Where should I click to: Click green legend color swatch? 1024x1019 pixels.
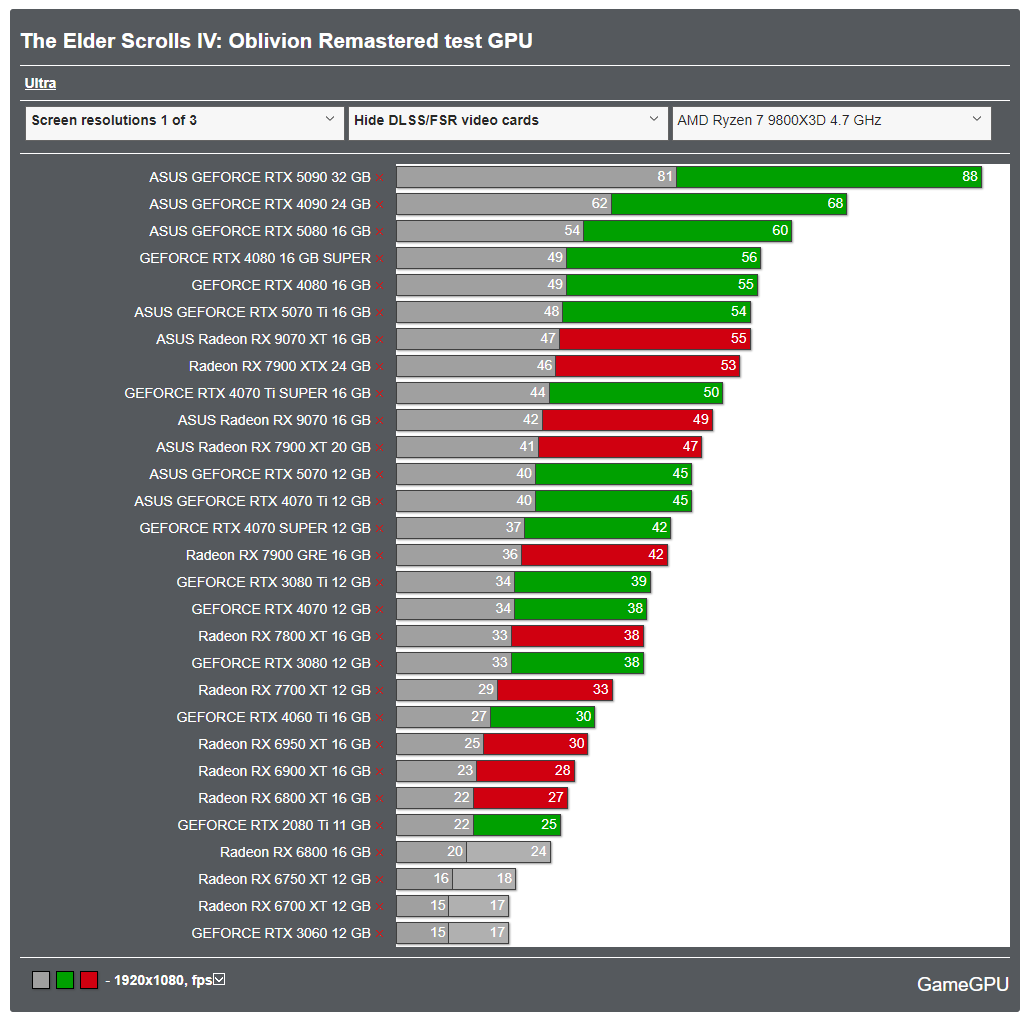(x=65, y=980)
